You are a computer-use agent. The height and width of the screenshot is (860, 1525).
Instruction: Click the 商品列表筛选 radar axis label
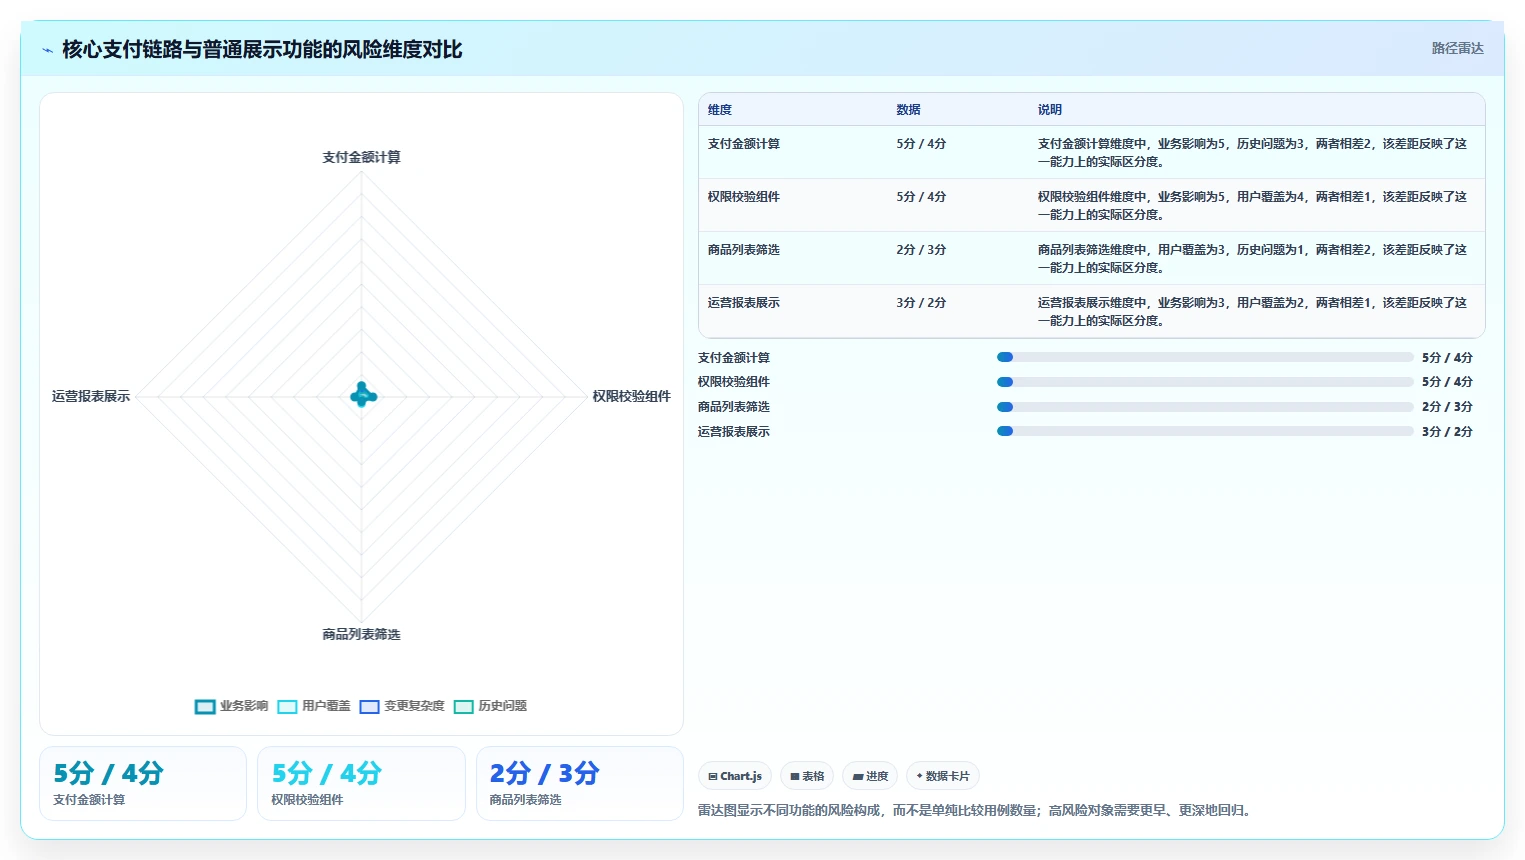[361, 634]
